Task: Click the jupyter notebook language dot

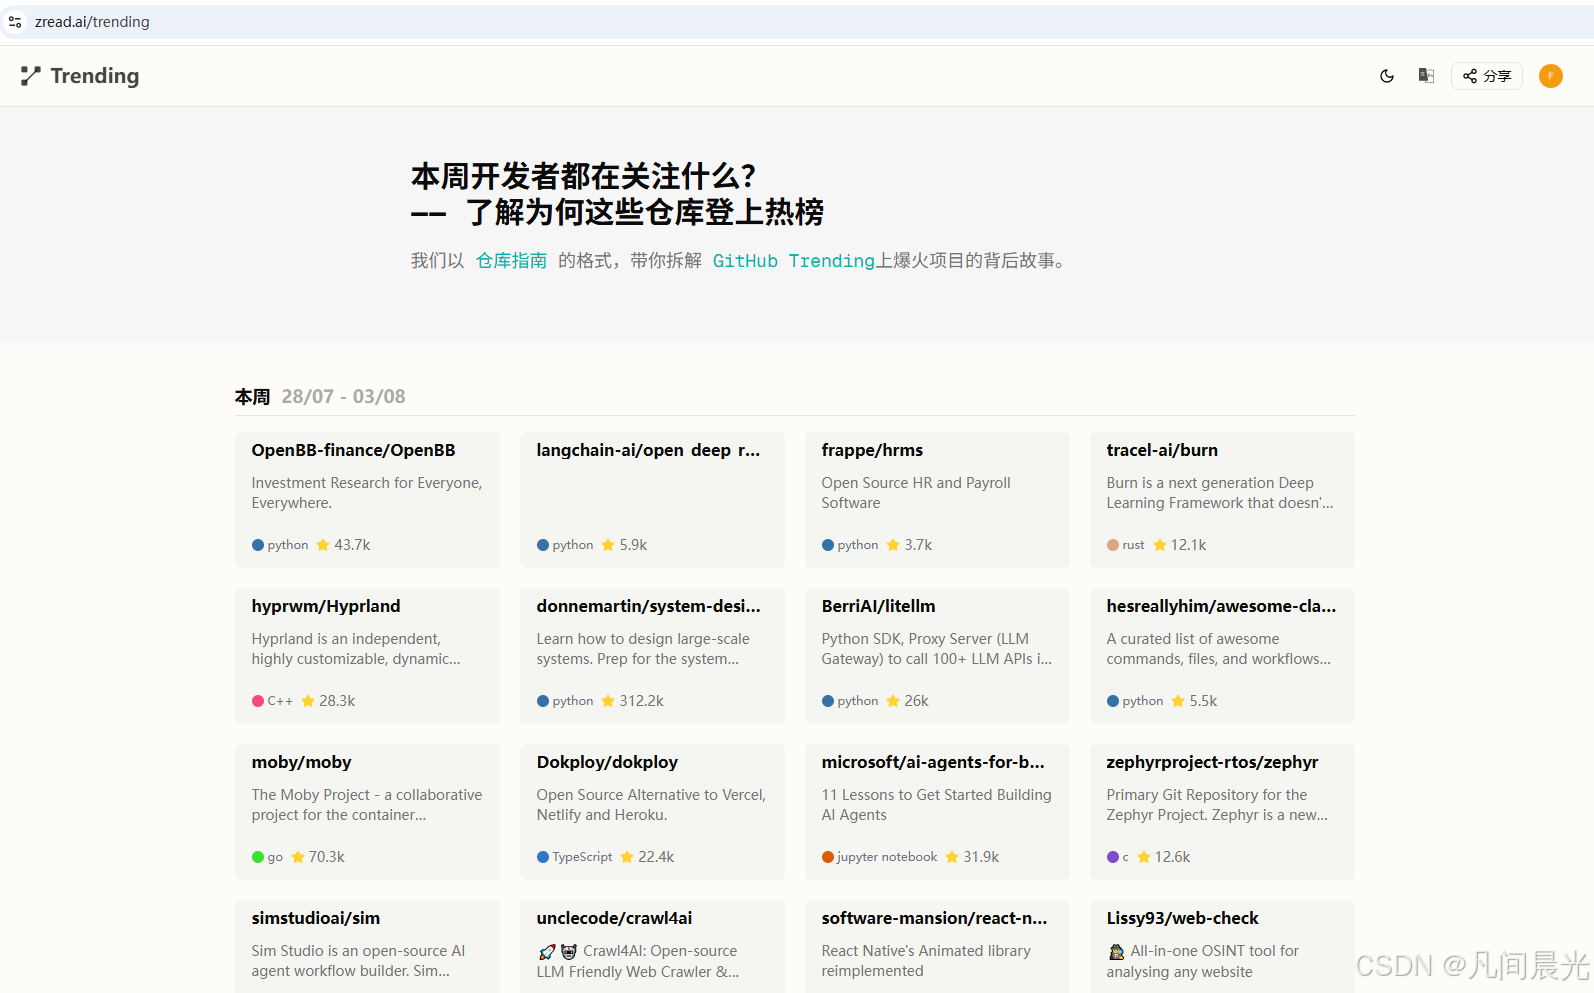Action: coord(828,857)
